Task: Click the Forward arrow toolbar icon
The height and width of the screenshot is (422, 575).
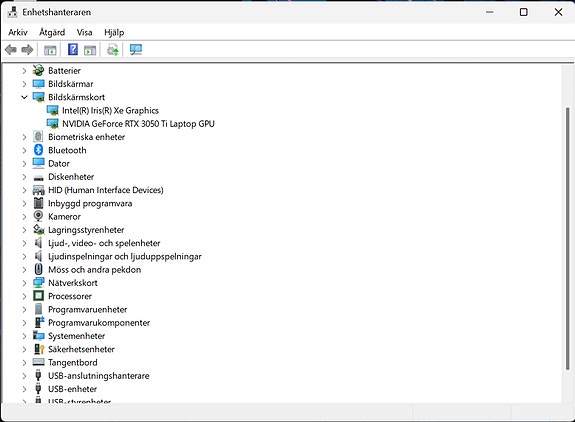Action: [x=28, y=49]
